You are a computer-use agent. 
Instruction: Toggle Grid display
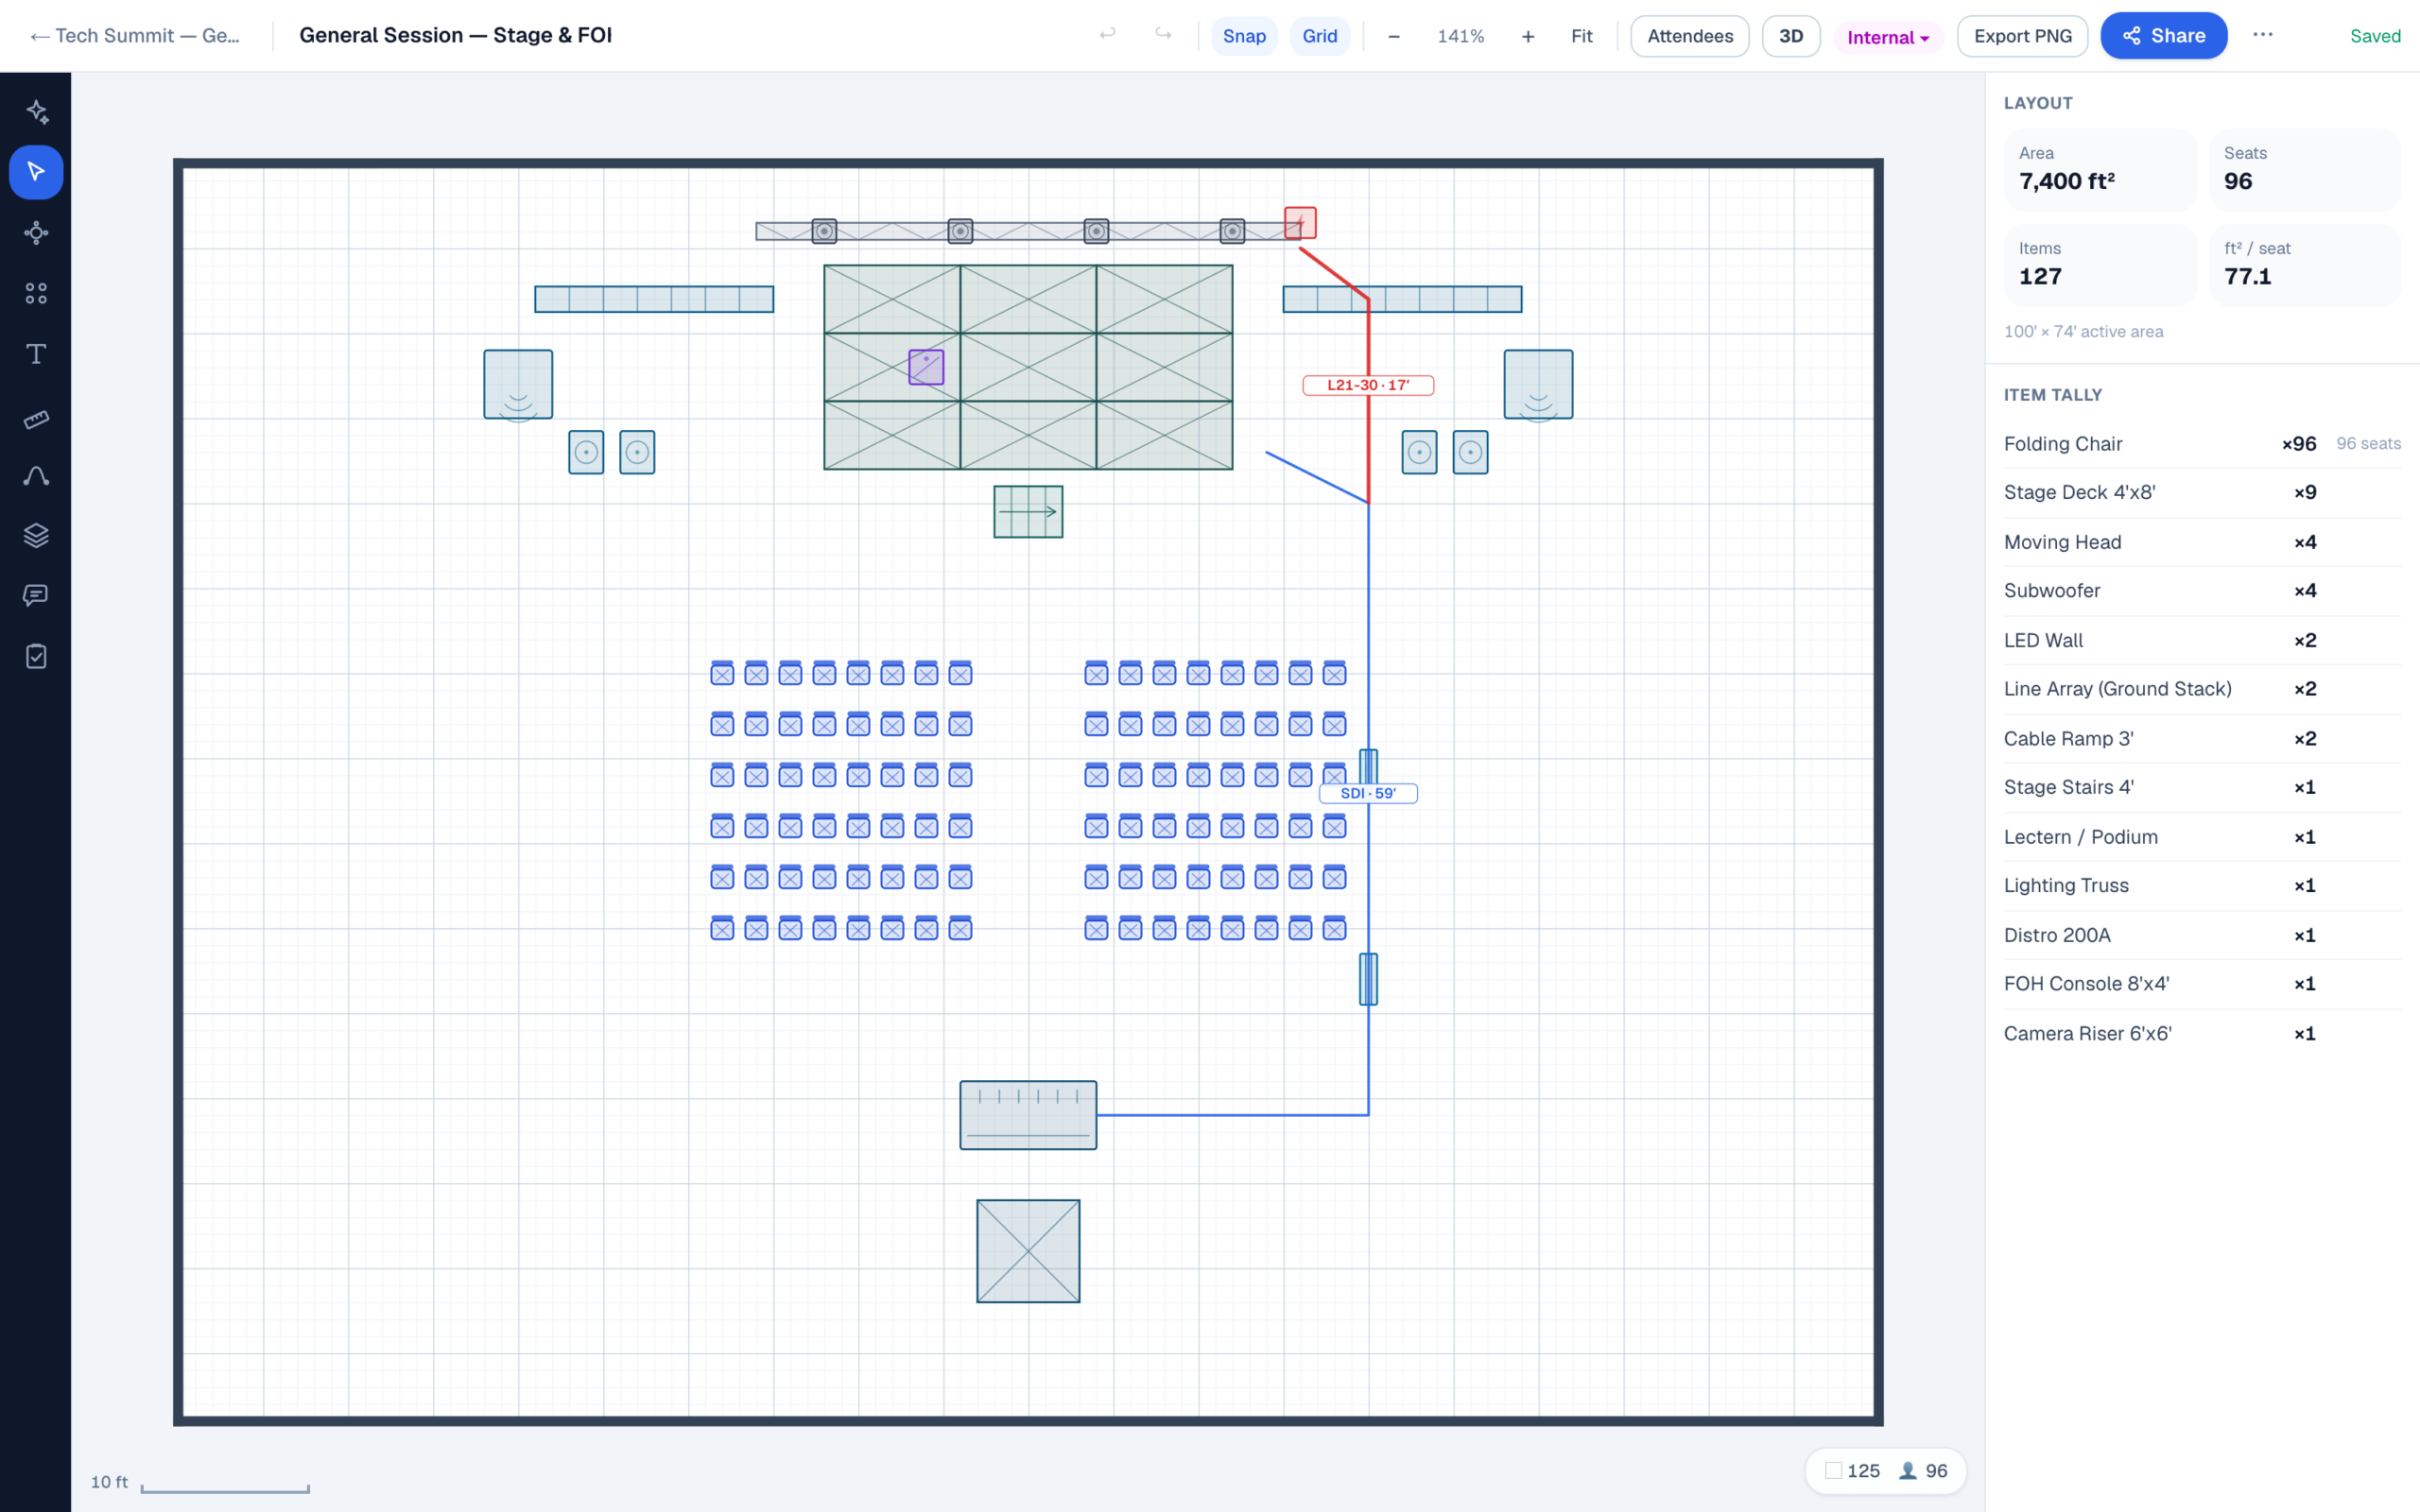coord(1320,36)
